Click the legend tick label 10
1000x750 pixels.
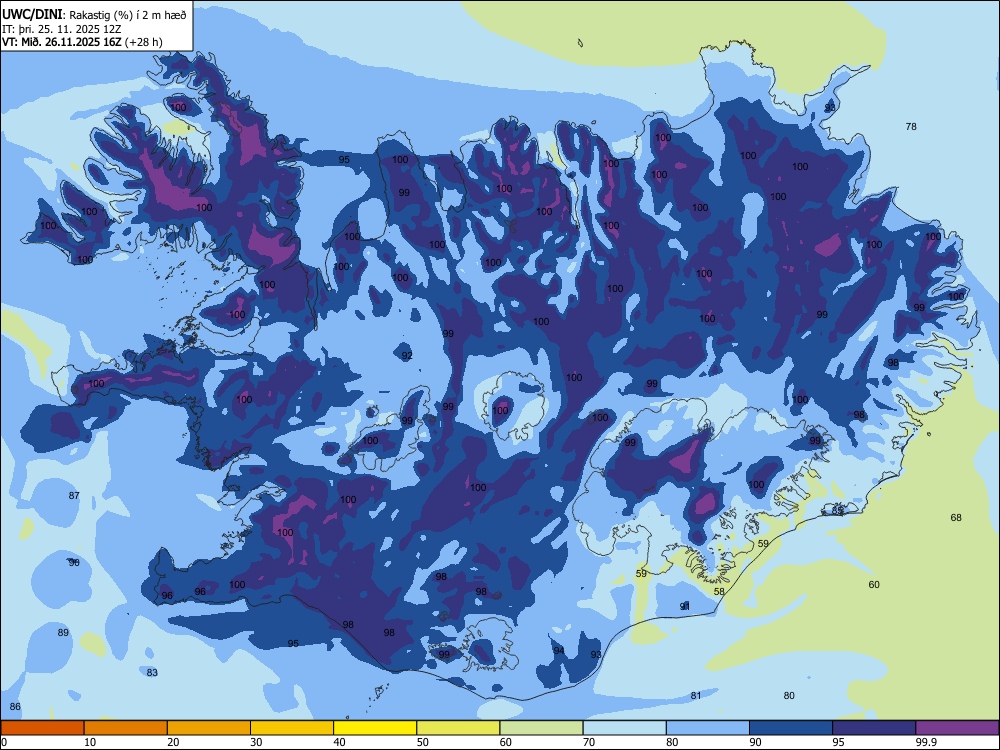pyautogui.click(x=90, y=742)
